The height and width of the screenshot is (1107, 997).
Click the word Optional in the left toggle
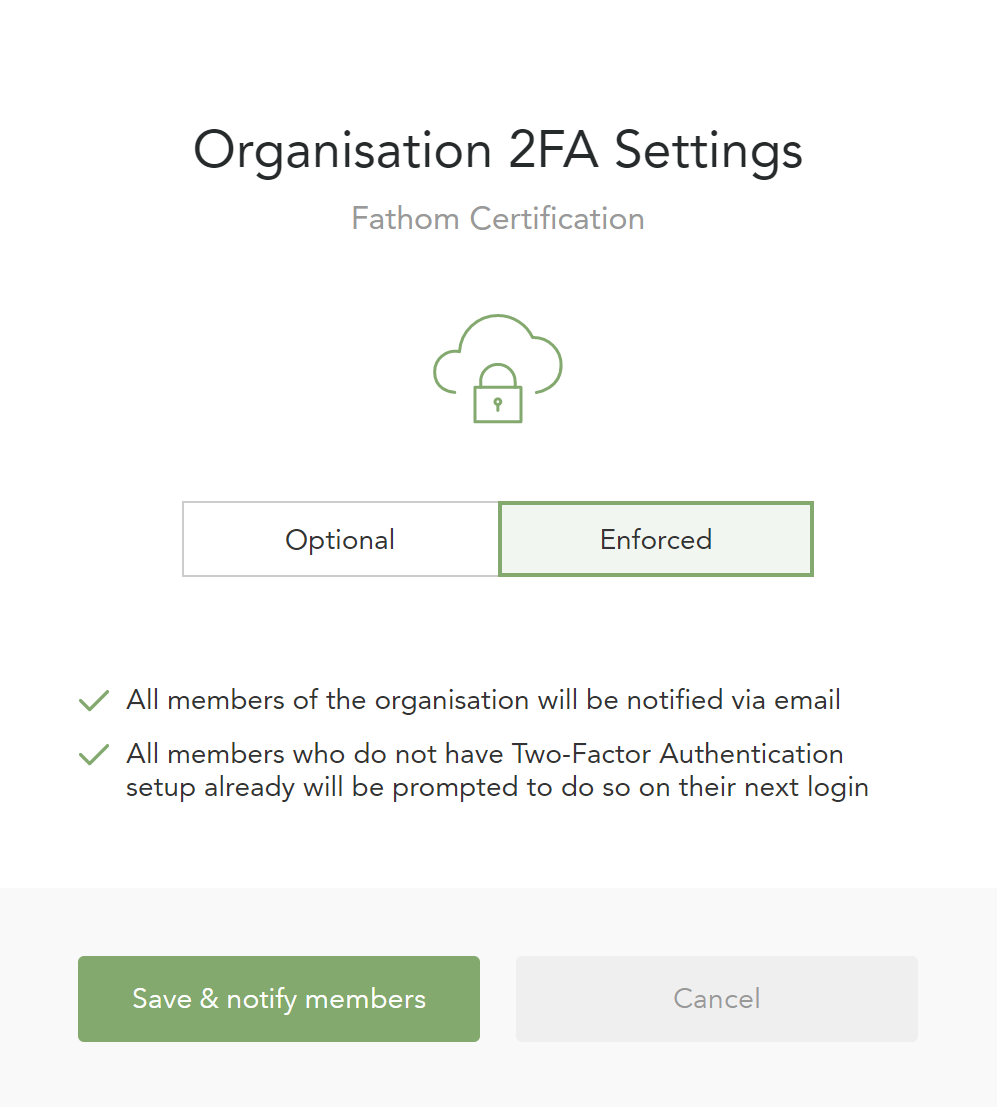pyautogui.click(x=340, y=540)
